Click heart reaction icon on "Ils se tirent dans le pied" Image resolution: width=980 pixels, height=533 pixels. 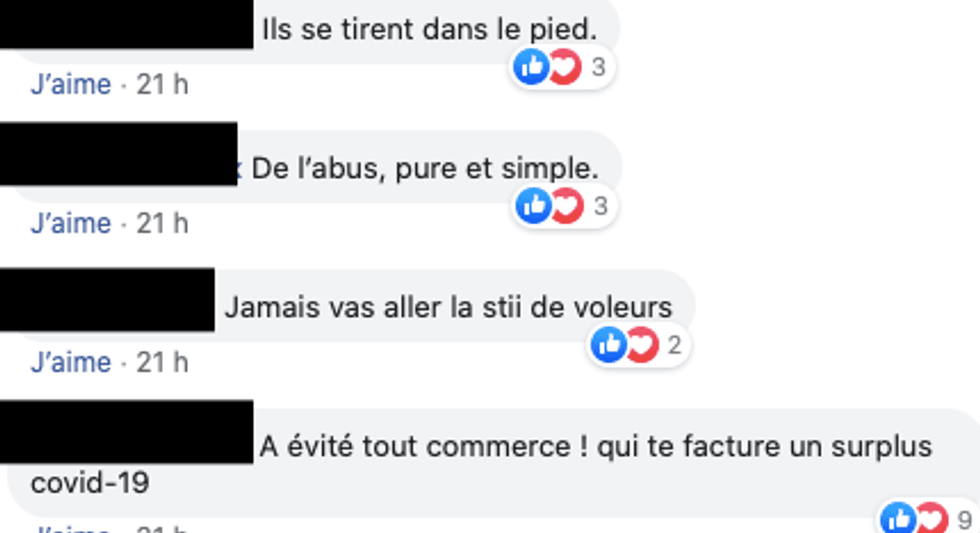(x=565, y=66)
